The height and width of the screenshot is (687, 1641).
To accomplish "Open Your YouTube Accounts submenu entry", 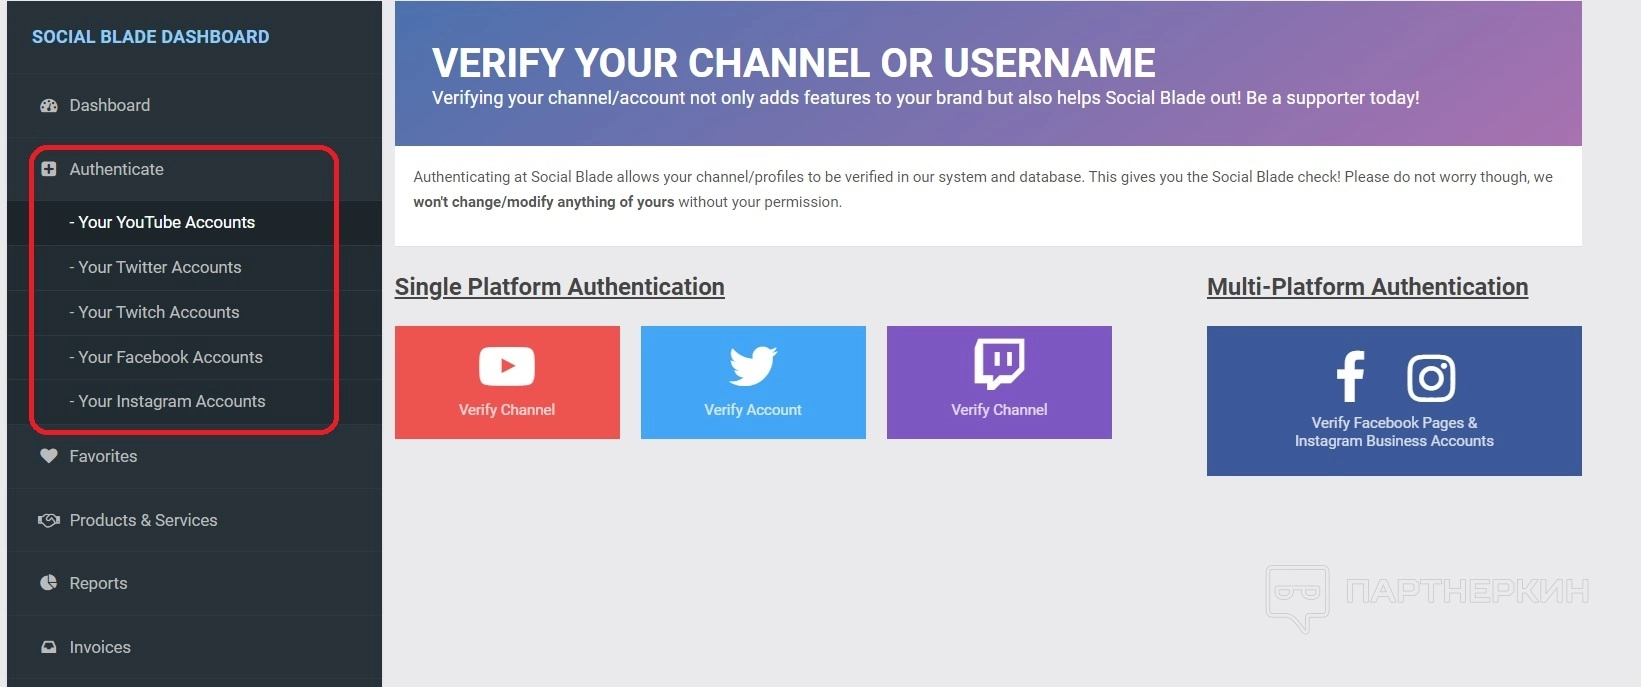I will (194, 223).
